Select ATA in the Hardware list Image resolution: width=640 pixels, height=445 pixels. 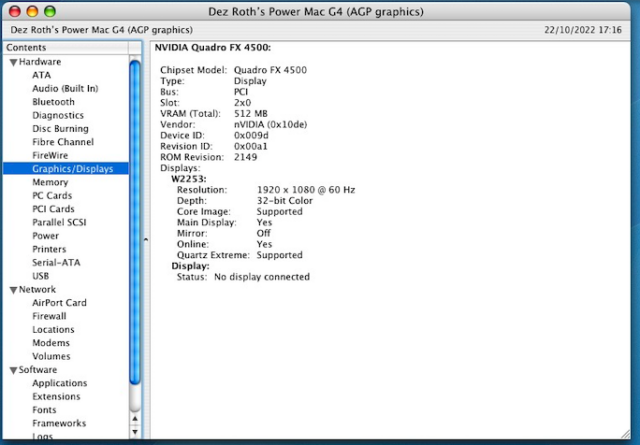point(42,75)
